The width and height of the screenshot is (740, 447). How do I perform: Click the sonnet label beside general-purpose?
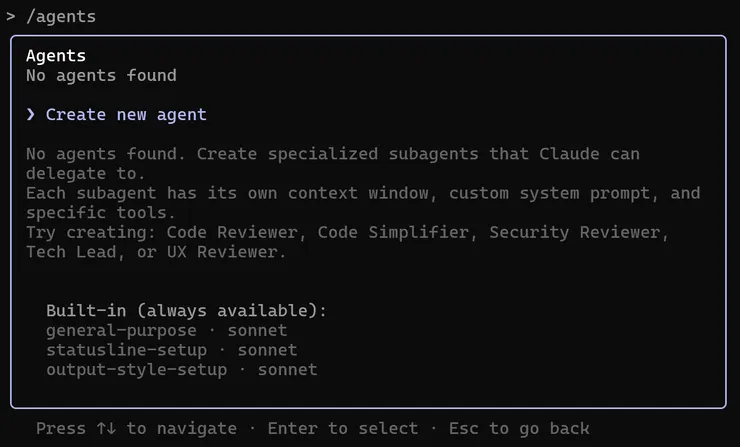[257, 330]
